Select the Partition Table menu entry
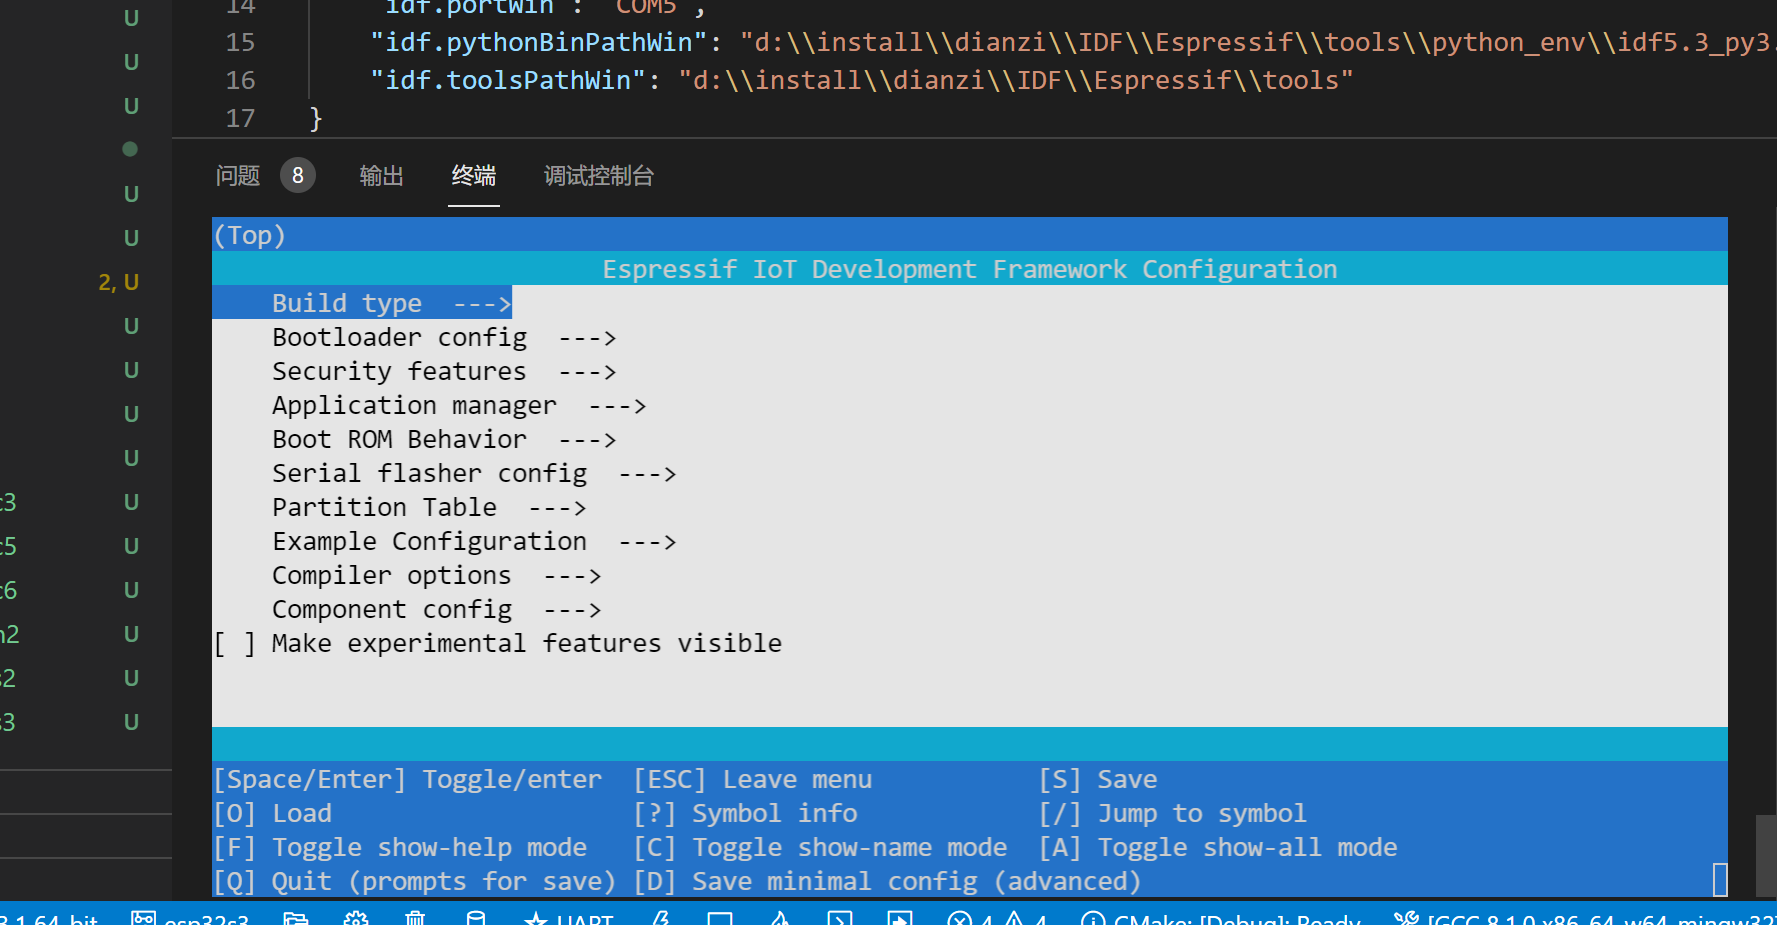 pos(384,506)
